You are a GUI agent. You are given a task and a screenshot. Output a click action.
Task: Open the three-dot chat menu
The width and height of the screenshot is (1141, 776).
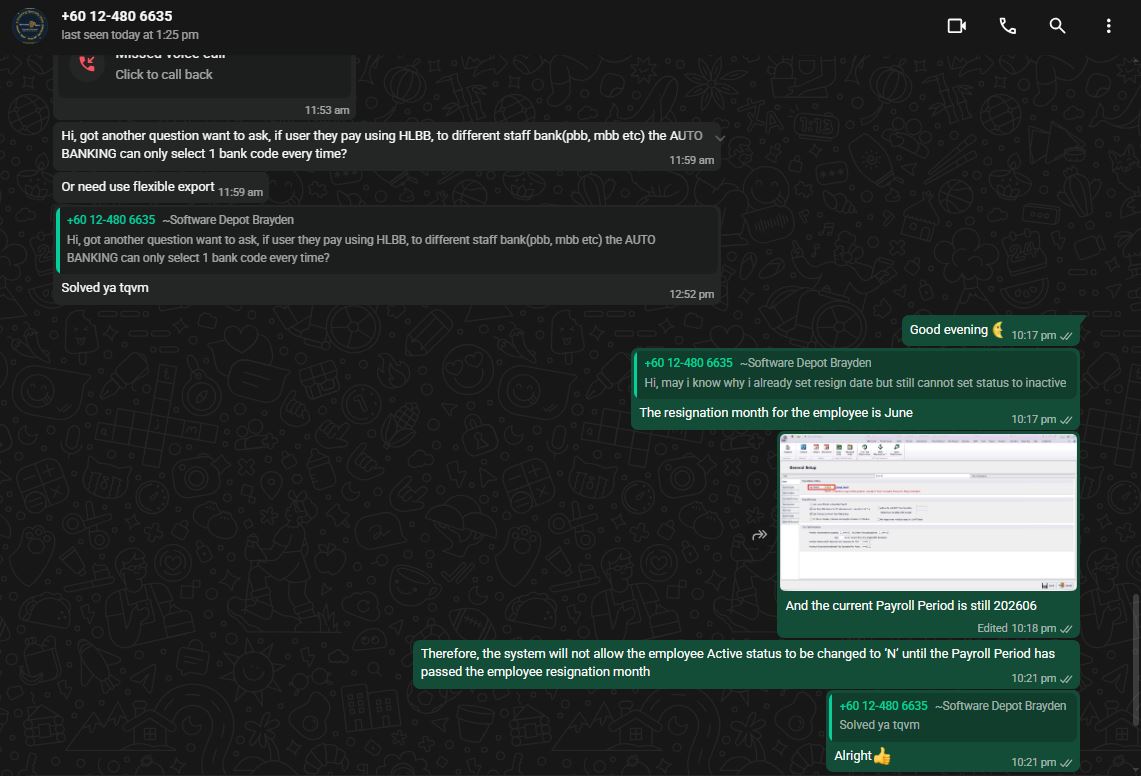pyautogui.click(x=1108, y=26)
